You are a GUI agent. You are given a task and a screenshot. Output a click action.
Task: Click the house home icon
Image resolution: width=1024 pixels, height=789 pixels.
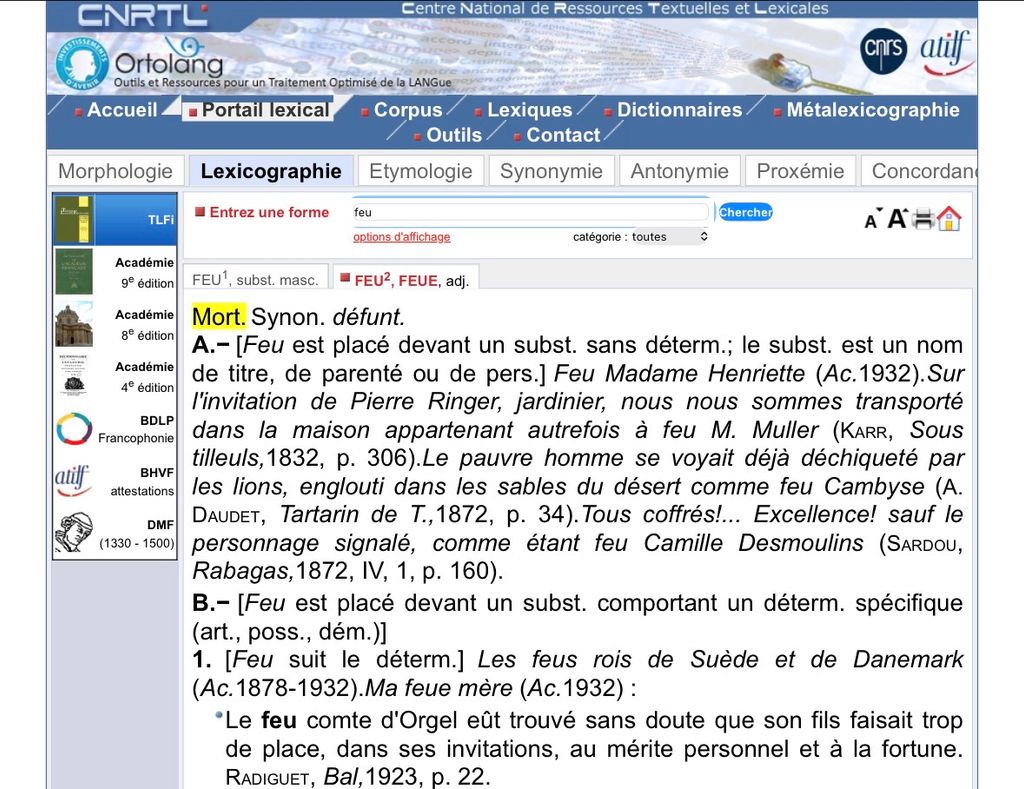[x=949, y=219]
